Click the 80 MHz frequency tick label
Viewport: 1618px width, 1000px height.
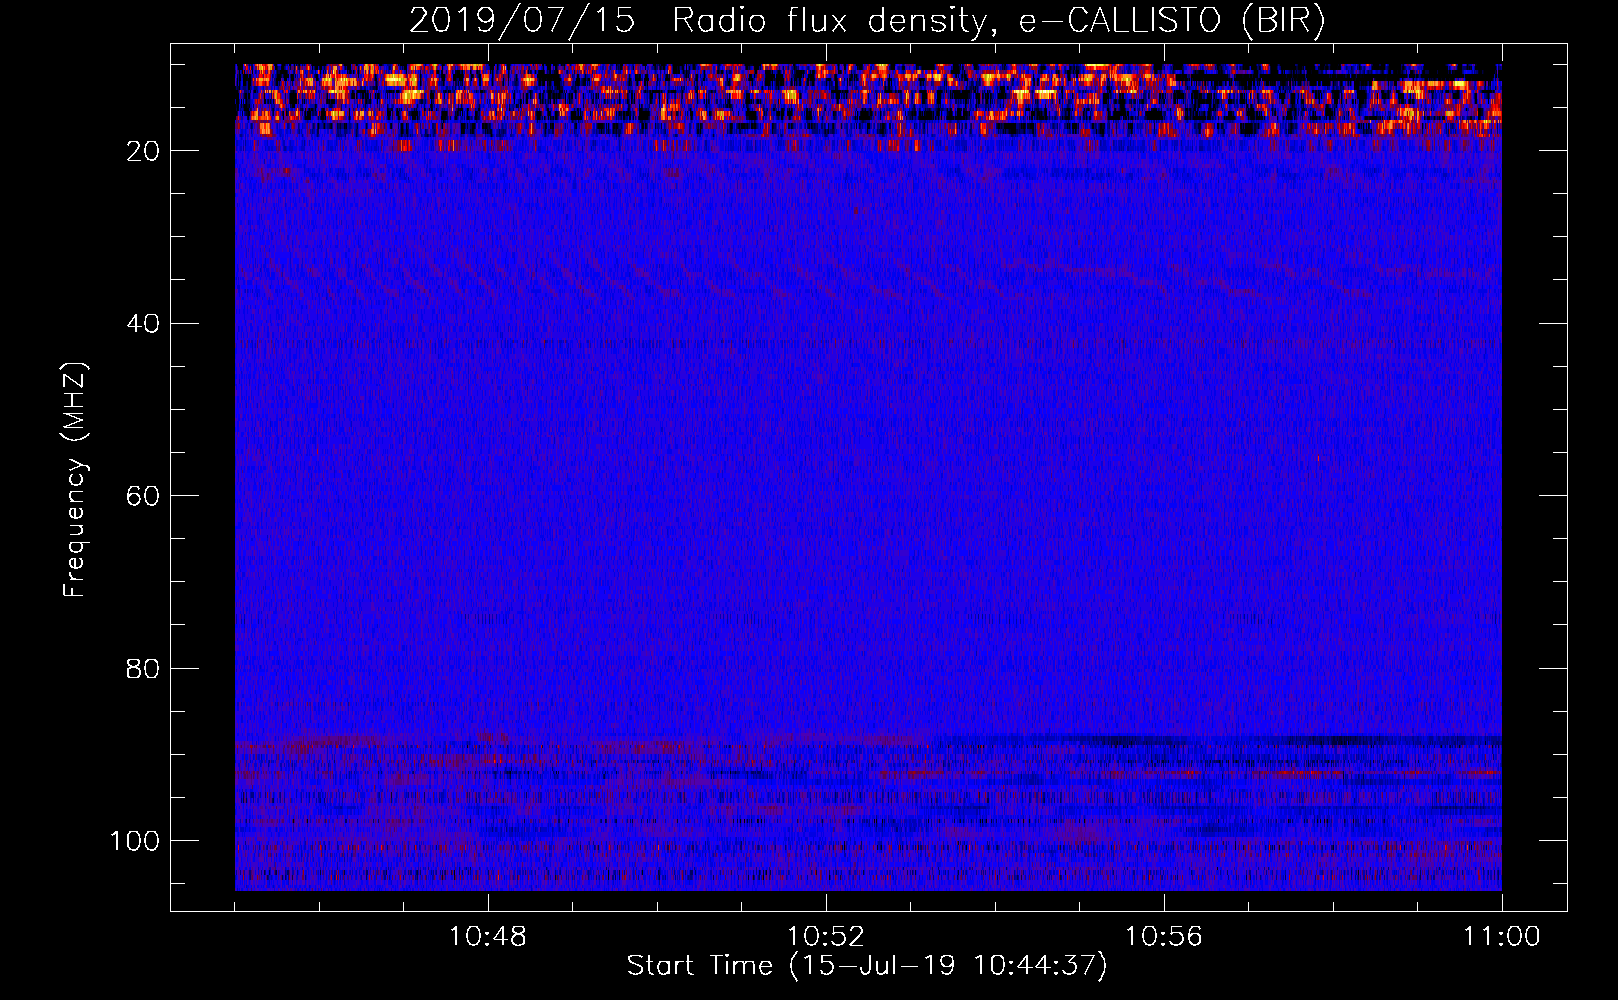pyautogui.click(x=143, y=668)
